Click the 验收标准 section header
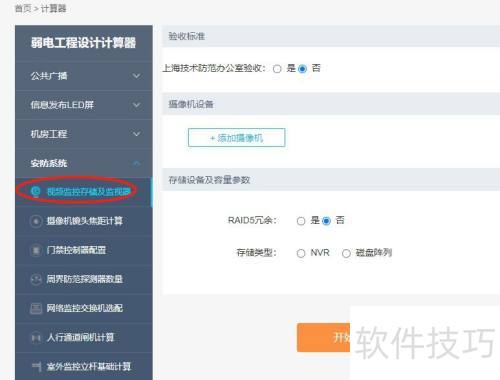The image size is (500, 380). point(331,36)
